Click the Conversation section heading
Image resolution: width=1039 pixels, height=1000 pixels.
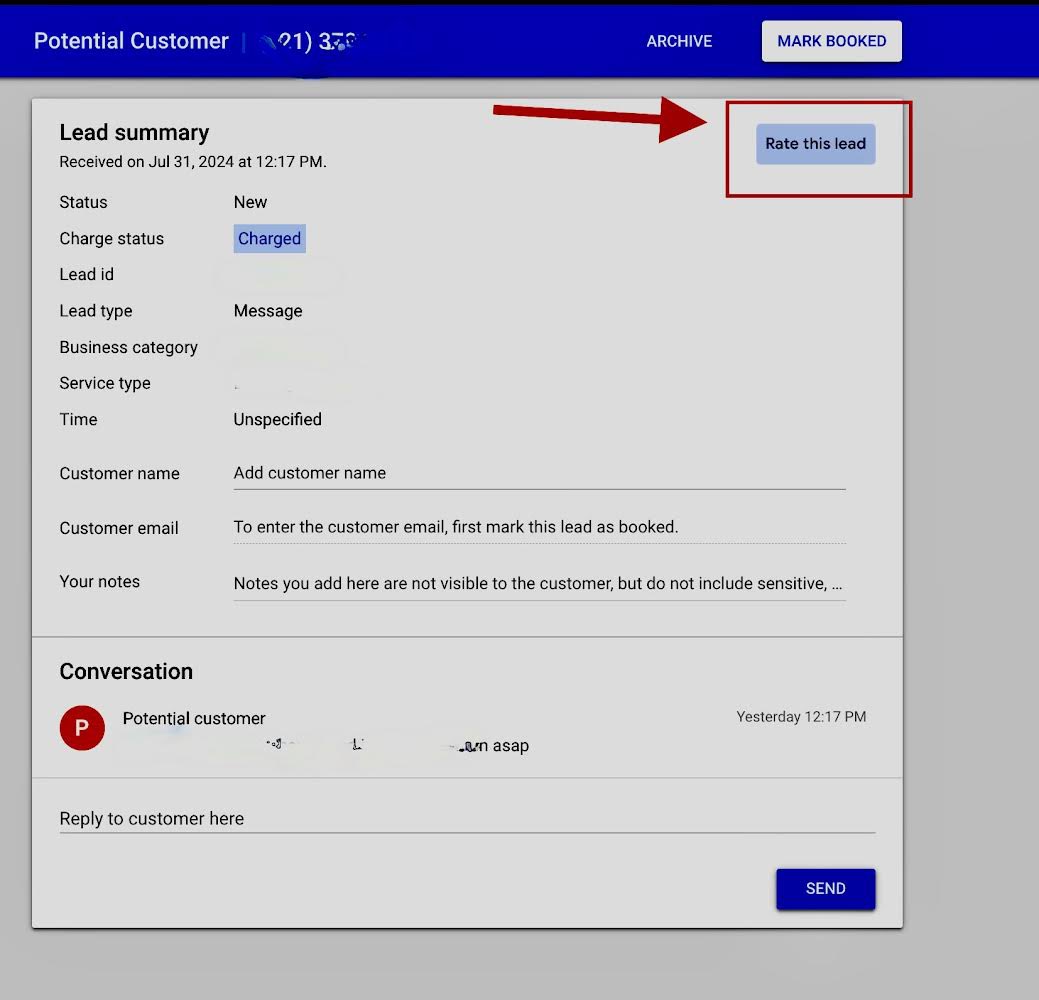pyautogui.click(x=126, y=672)
